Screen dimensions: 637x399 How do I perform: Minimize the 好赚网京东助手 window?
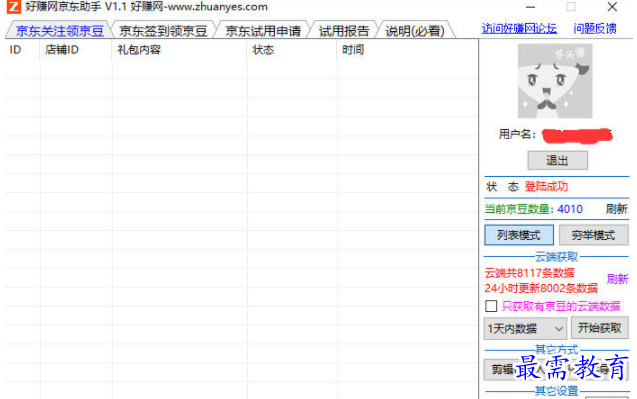coord(530,7)
